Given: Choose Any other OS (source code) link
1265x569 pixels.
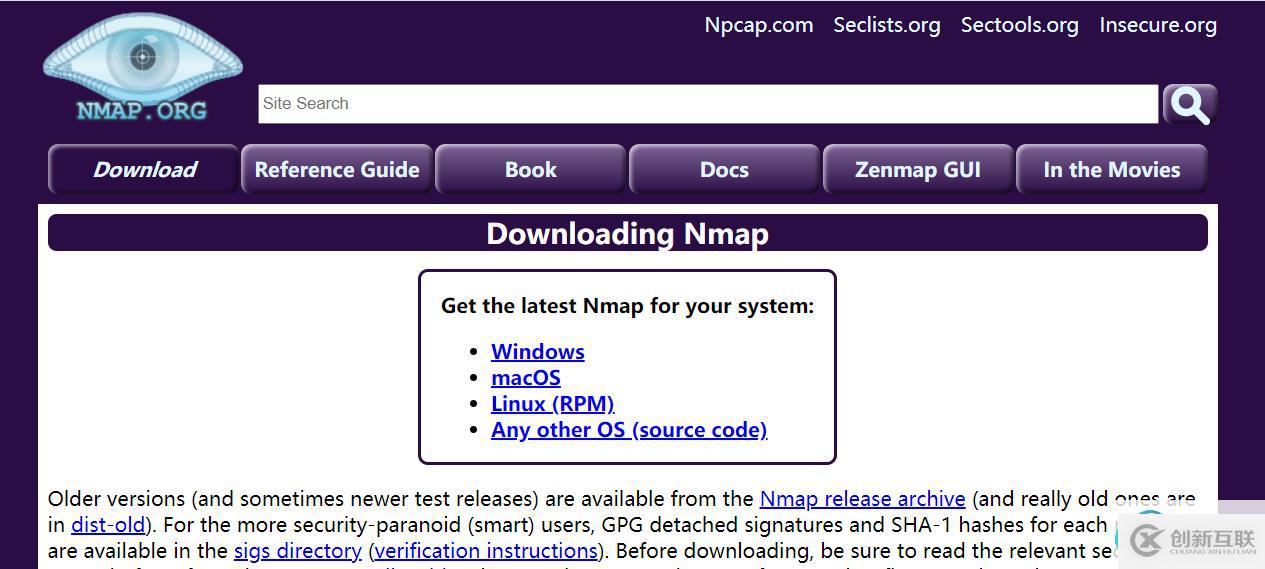Looking at the screenshot, I should click(629, 430).
